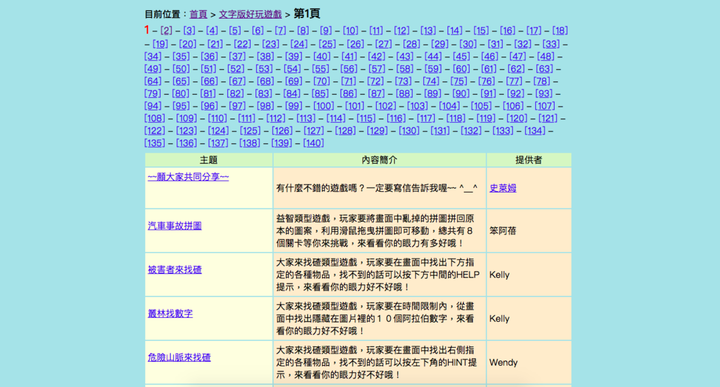Open the 被害者來找碴 game link
This screenshot has width=720, height=387.
(174, 270)
